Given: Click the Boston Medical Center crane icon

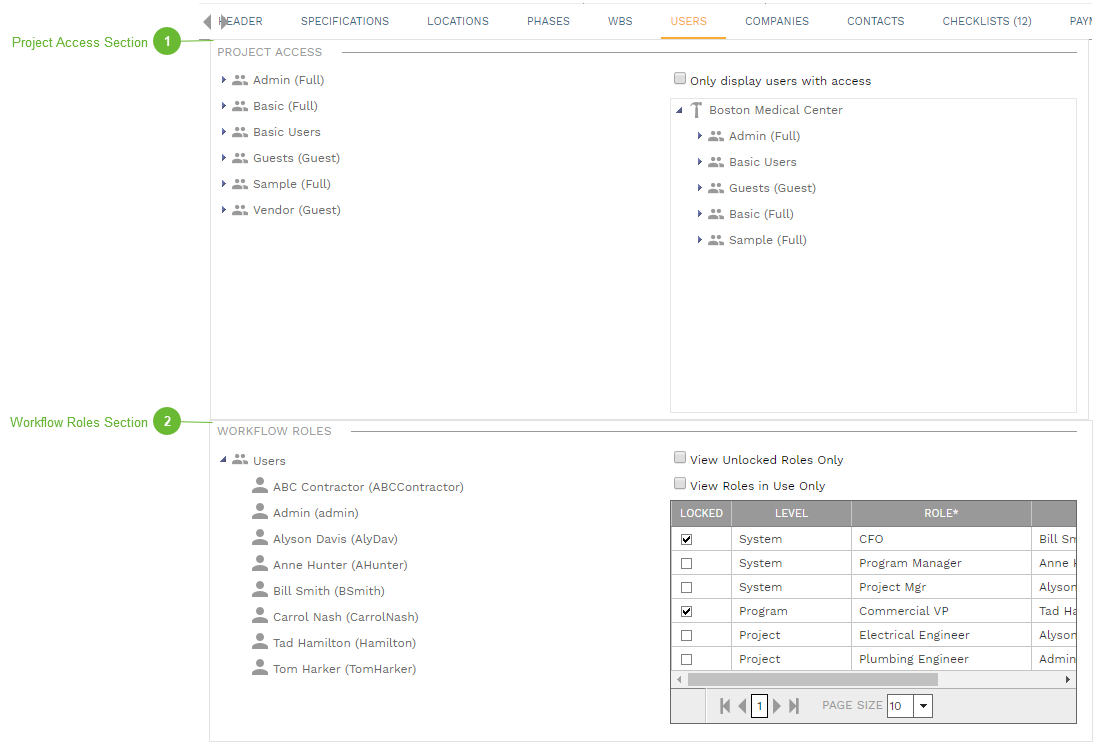Looking at the screenshot, I should point(696,110).
